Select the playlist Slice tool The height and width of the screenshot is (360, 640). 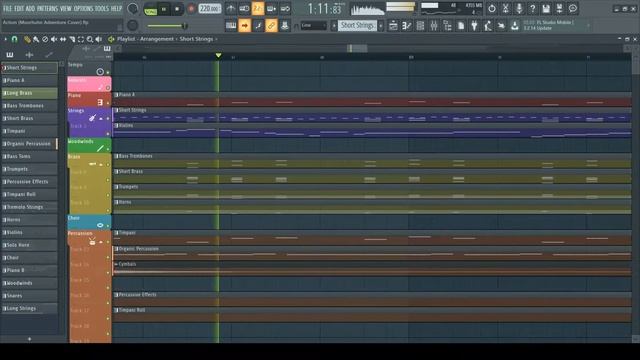pyautogui.click(x=72, y=39)
